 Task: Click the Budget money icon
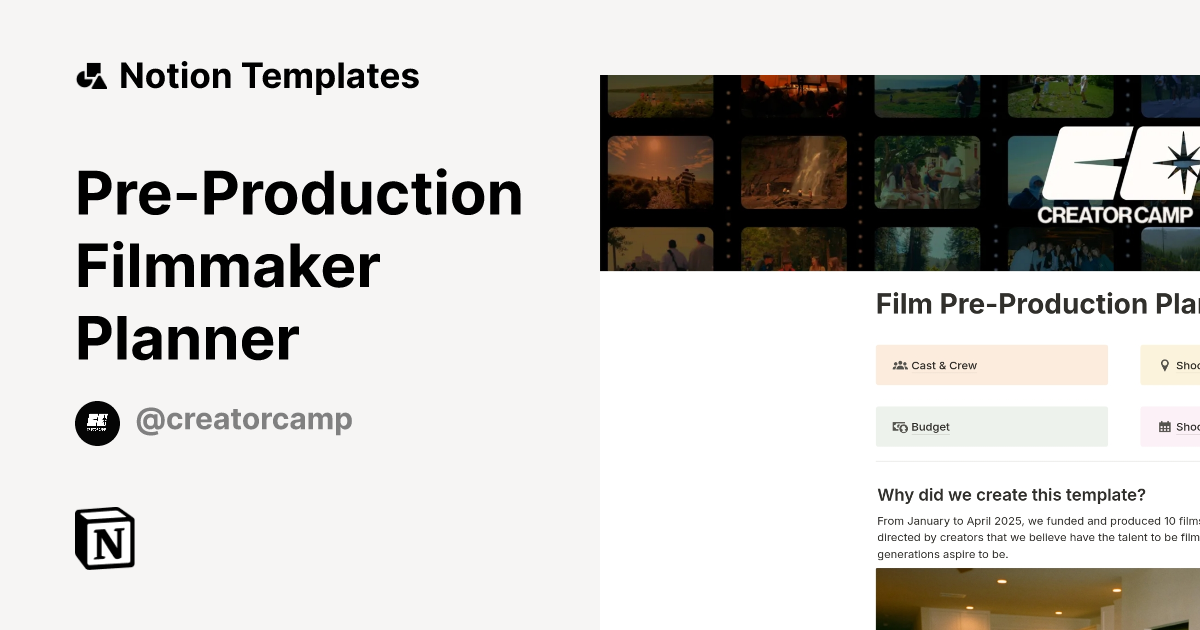coord(899,427)
